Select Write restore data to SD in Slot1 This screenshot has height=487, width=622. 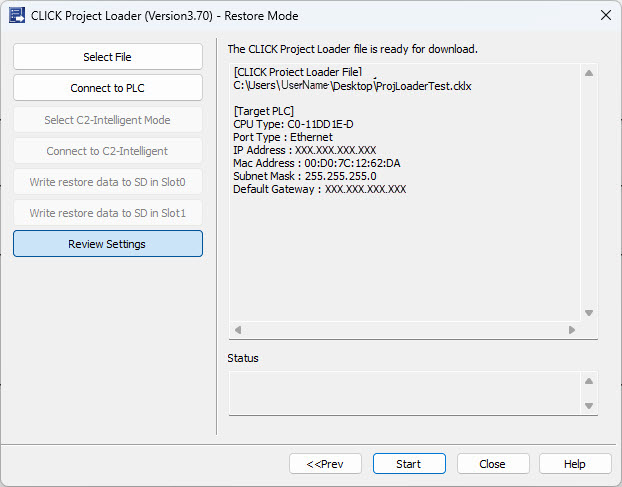tap(108, 213)
